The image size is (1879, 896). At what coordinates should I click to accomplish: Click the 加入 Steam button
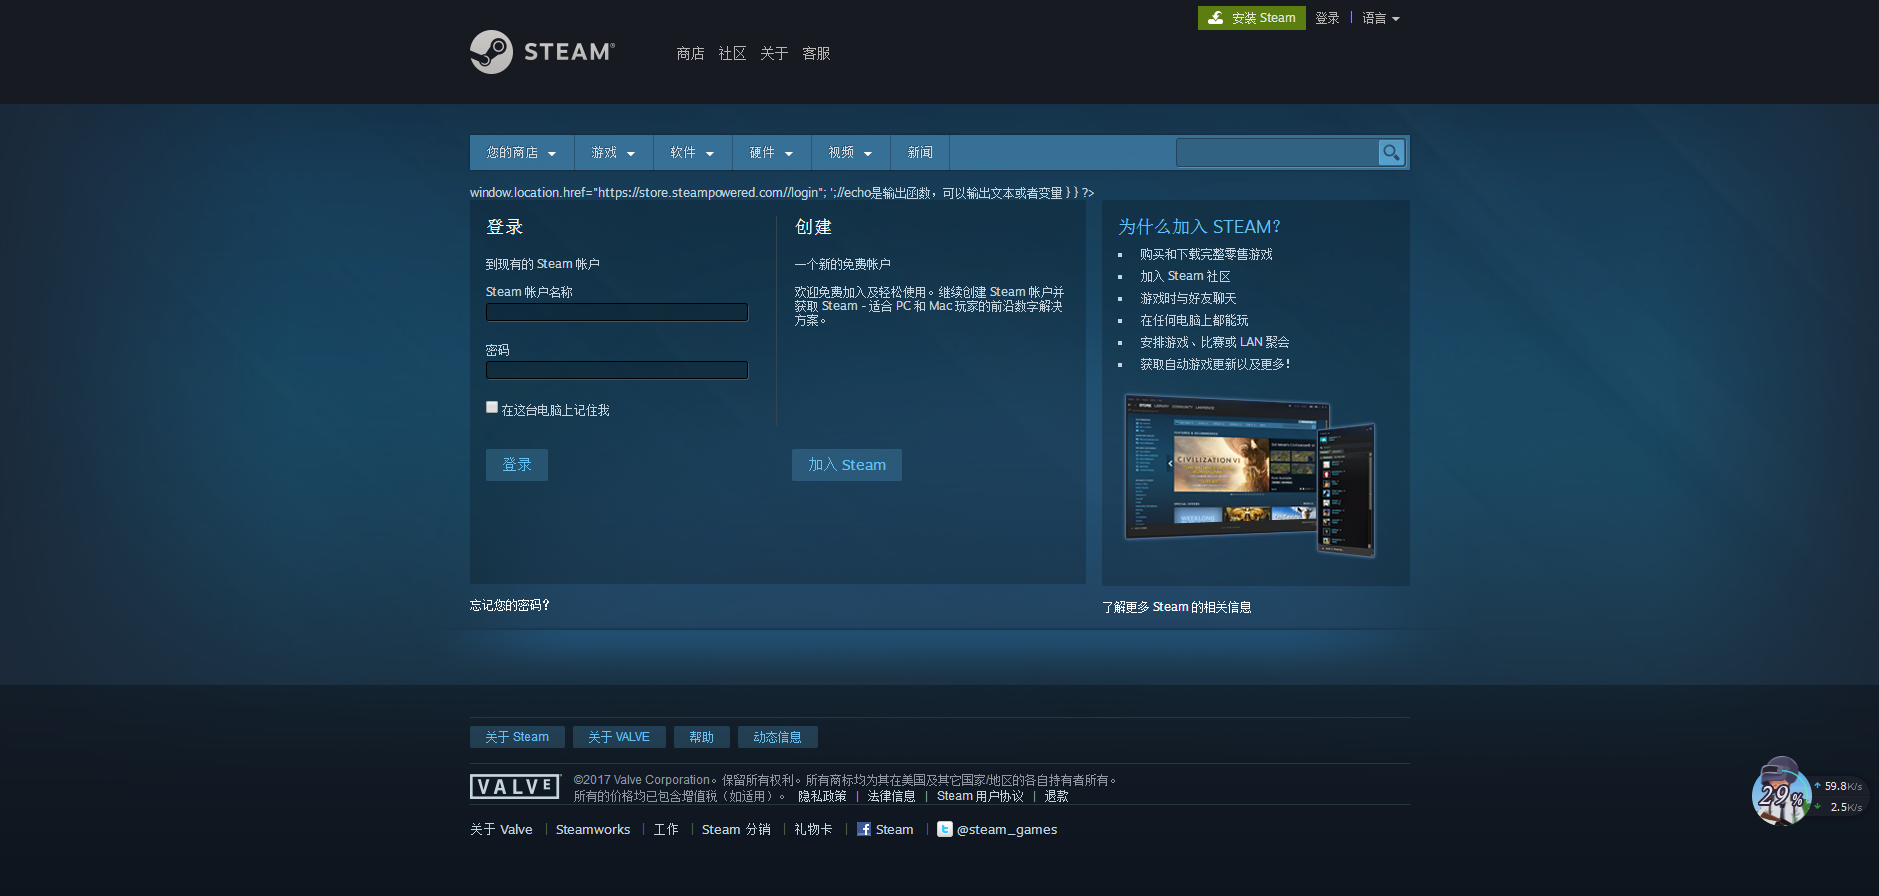coord(847,465)
